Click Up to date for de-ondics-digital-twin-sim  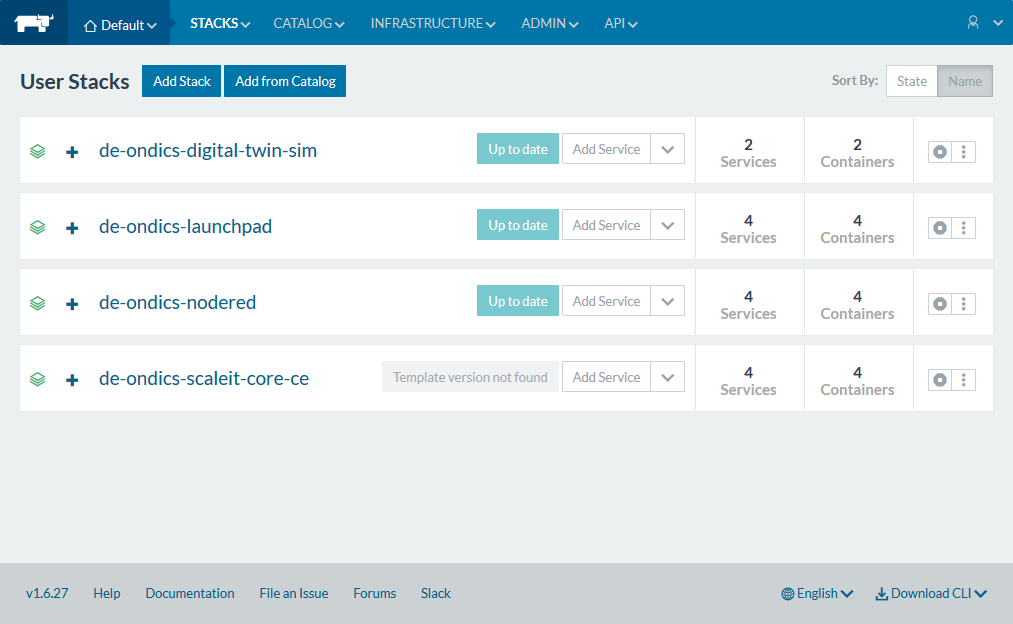click(x=517, y=149)
